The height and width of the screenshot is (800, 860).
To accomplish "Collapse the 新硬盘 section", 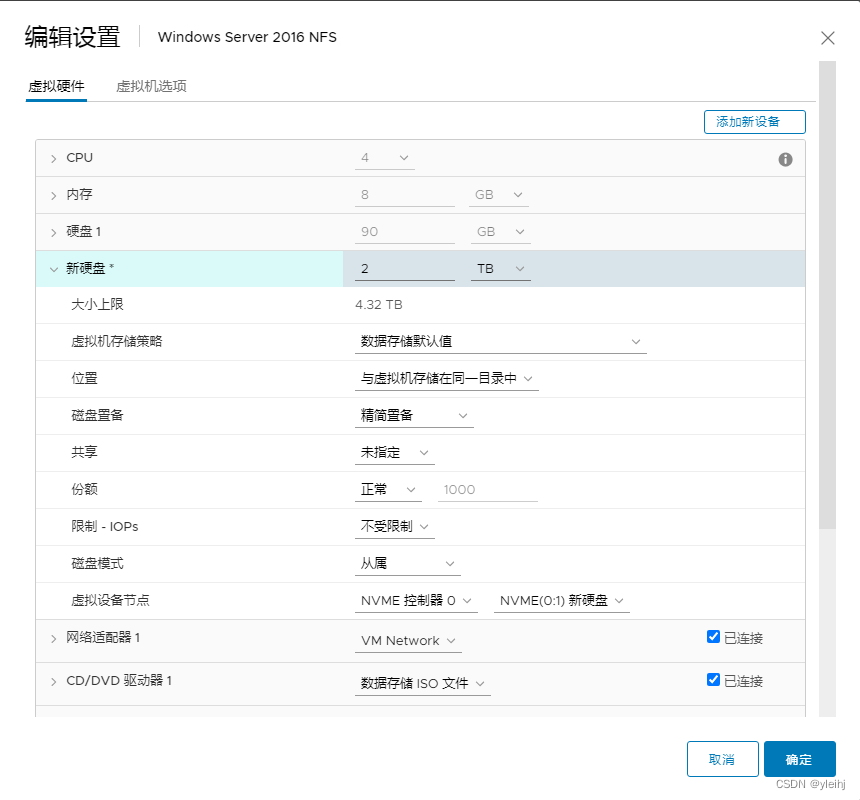I will pos(53,268).
